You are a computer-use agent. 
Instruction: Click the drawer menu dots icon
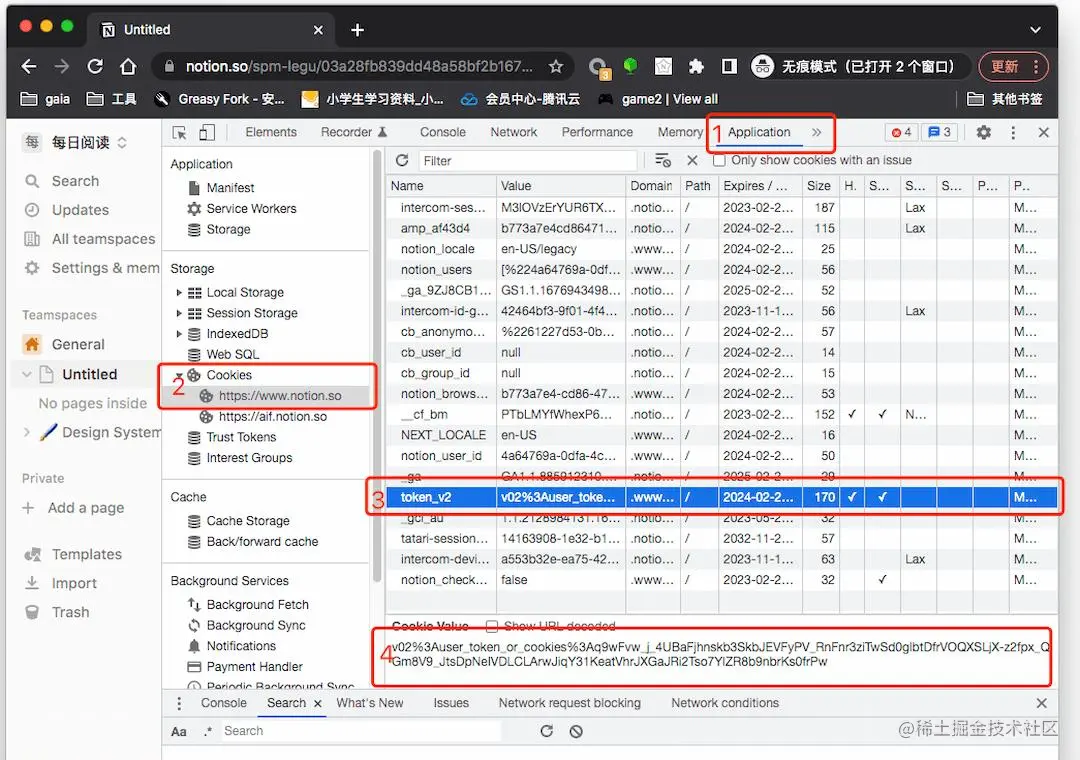(179, 703)
